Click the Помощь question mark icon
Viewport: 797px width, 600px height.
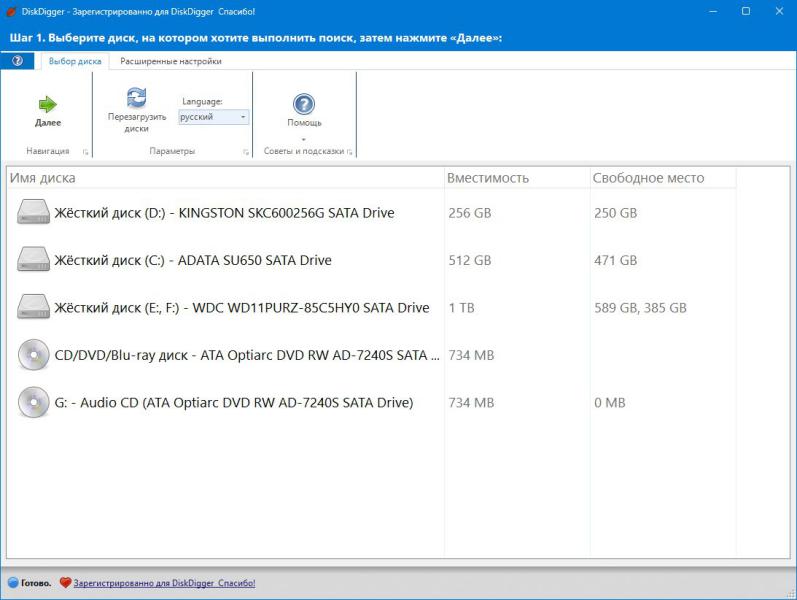[x=304, y=104]
